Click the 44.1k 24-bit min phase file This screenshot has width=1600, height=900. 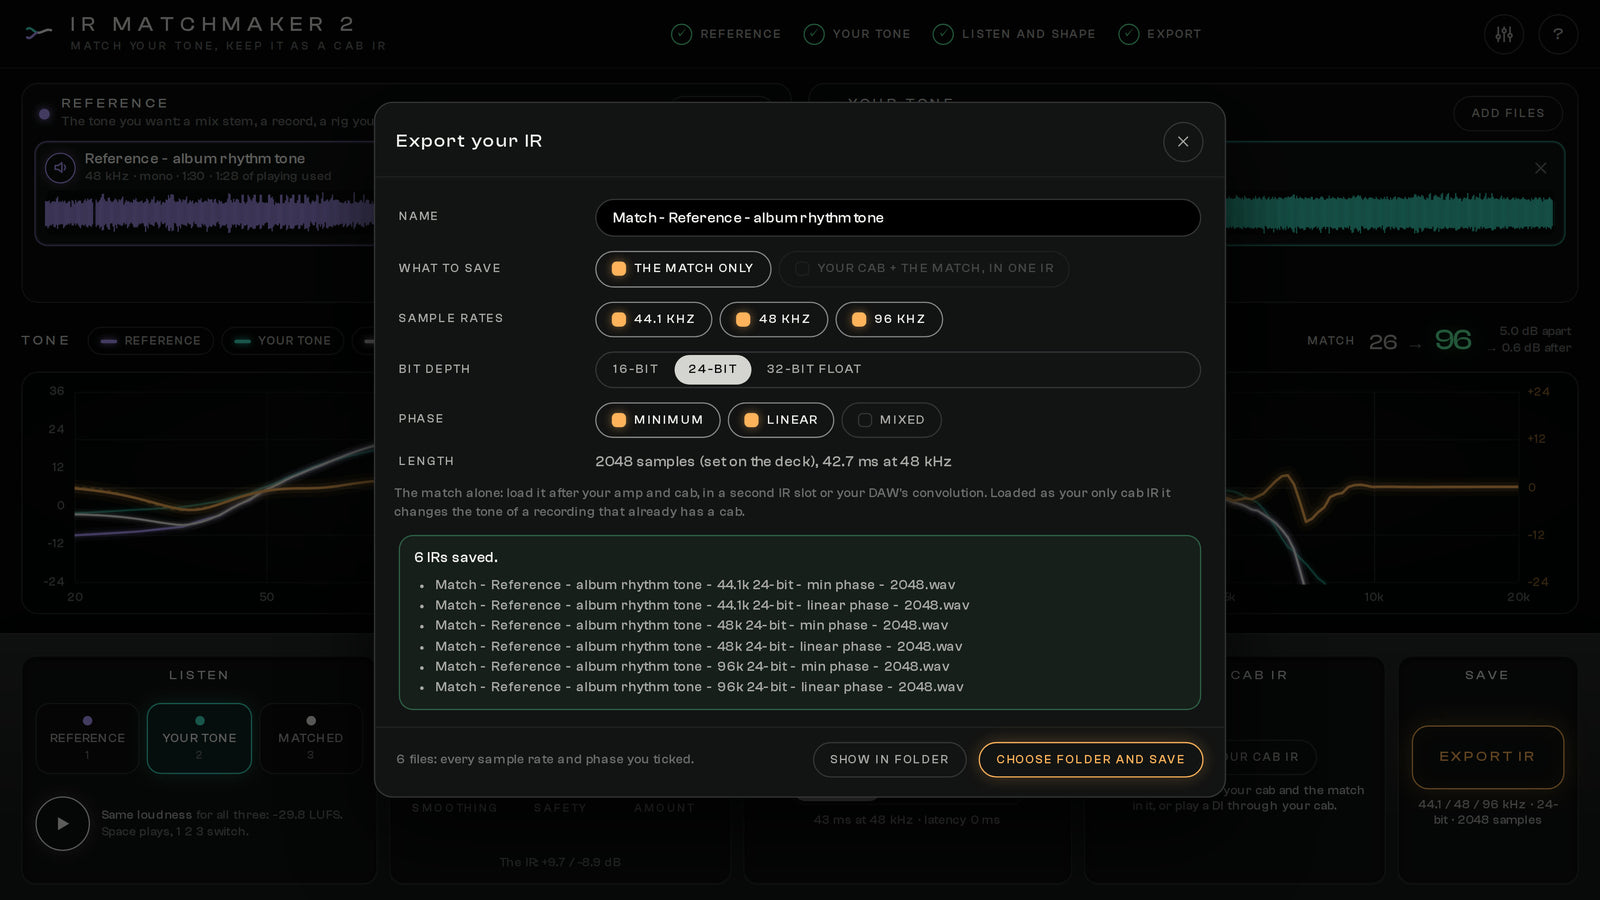coord(695,585)
